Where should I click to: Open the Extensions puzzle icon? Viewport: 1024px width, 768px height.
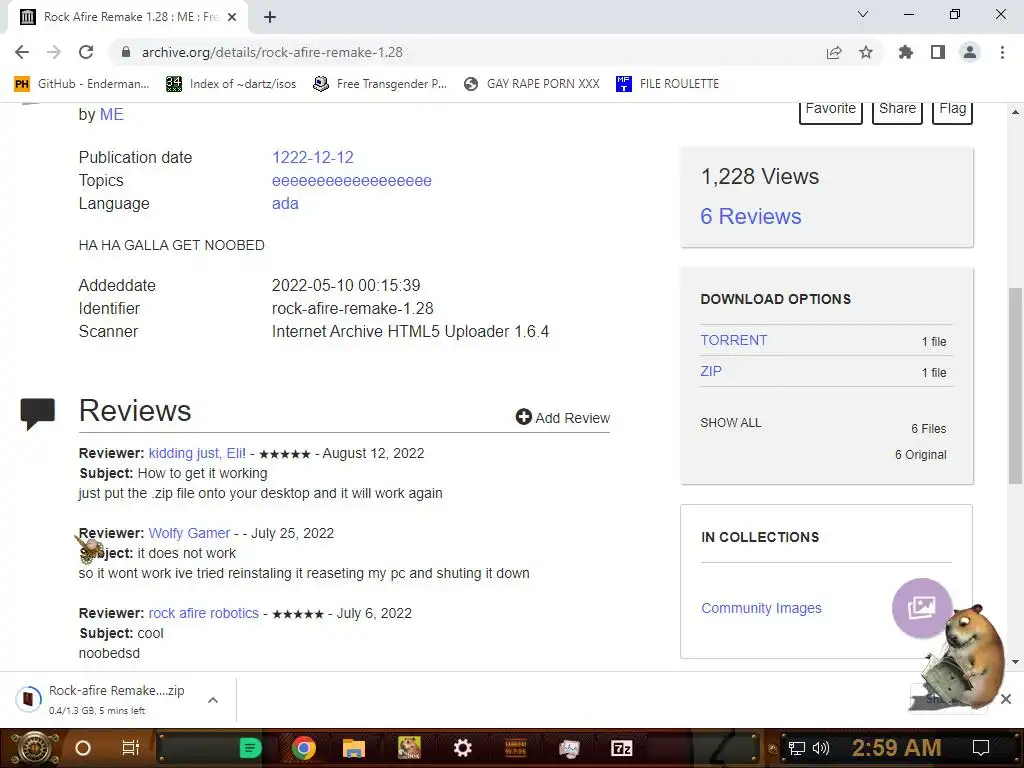[905, 52]
